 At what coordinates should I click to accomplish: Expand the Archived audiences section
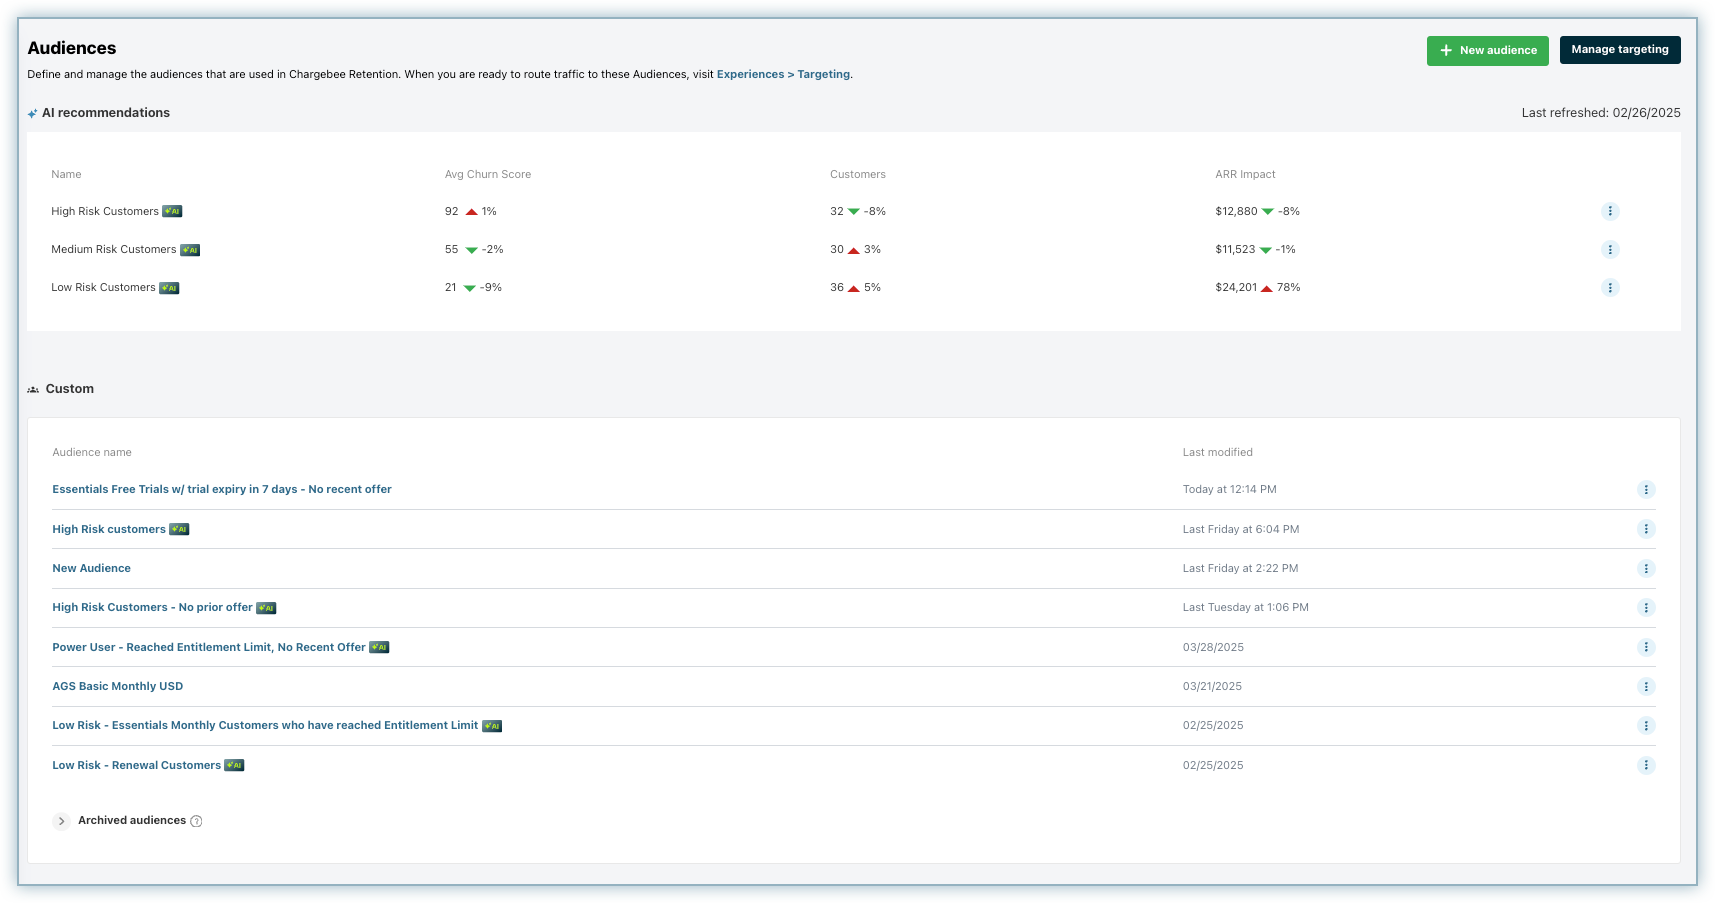click(x=61, y=821)
